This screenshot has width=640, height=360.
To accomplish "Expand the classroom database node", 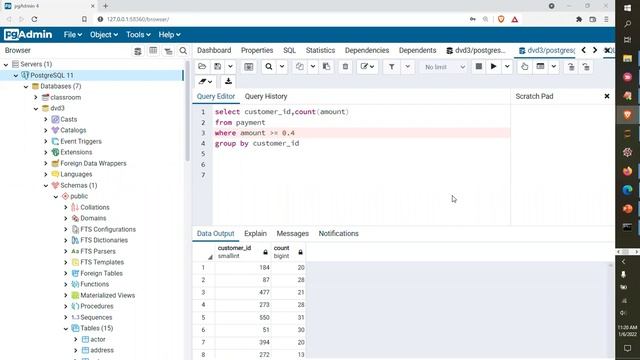I will click(36, 98).
